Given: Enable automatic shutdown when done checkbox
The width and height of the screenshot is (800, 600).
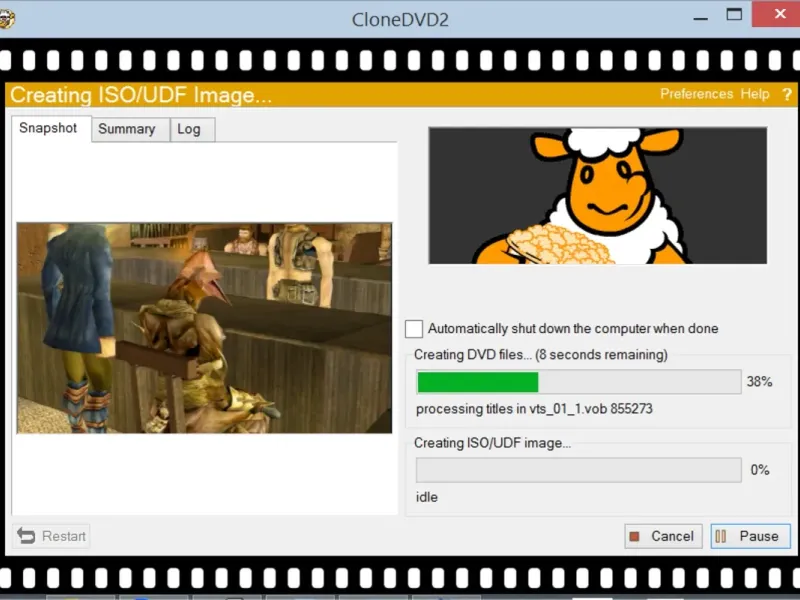Looking at the screenshot, I should tap(414, 329).
